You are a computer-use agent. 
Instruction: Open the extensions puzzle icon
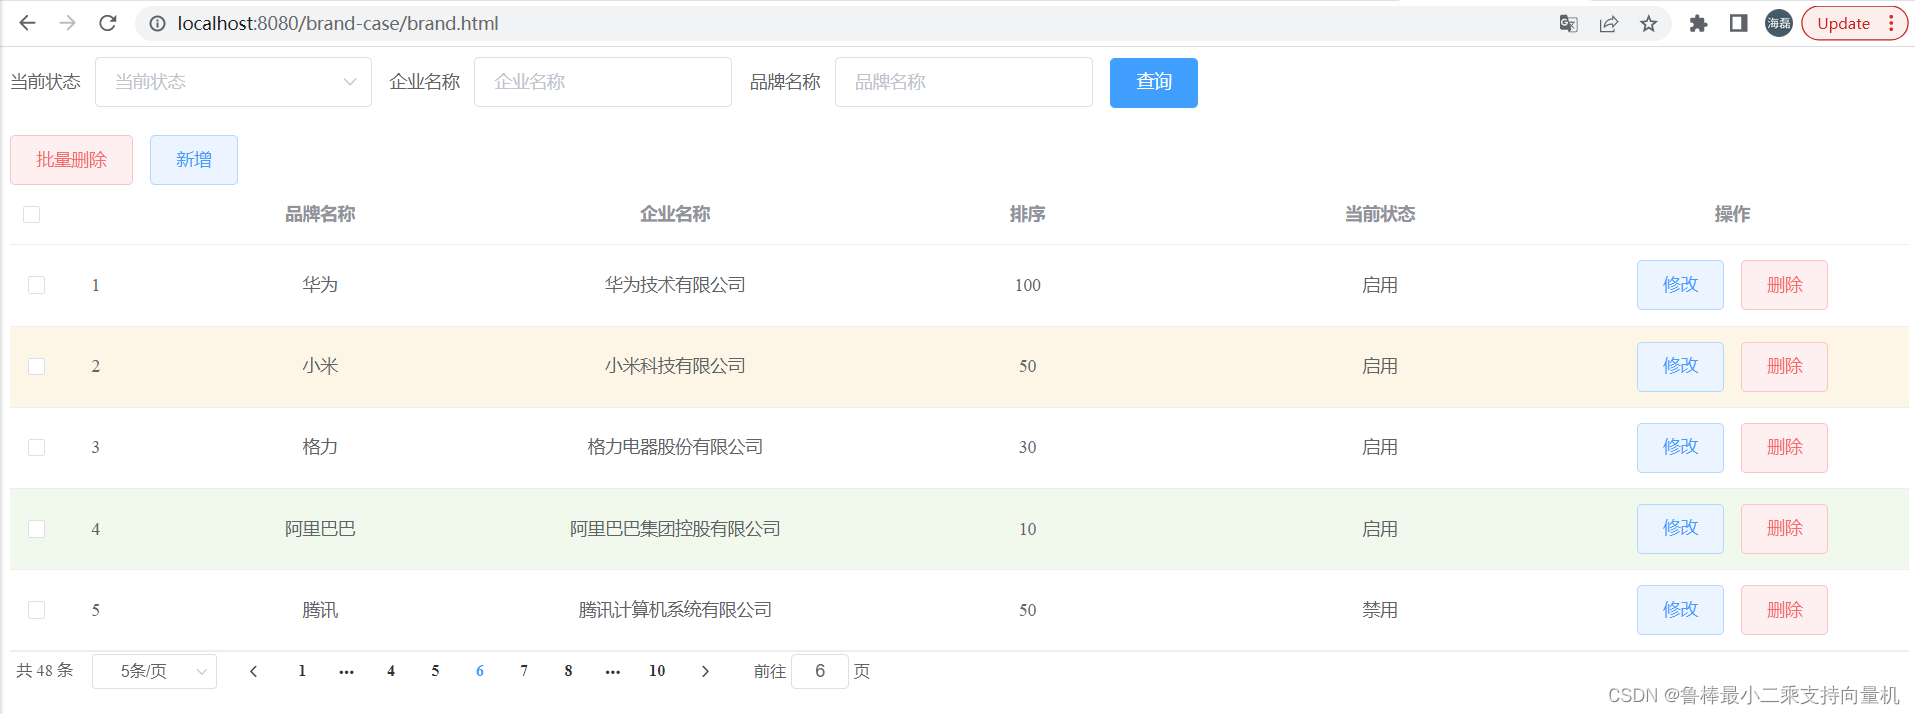(1698, 23)
